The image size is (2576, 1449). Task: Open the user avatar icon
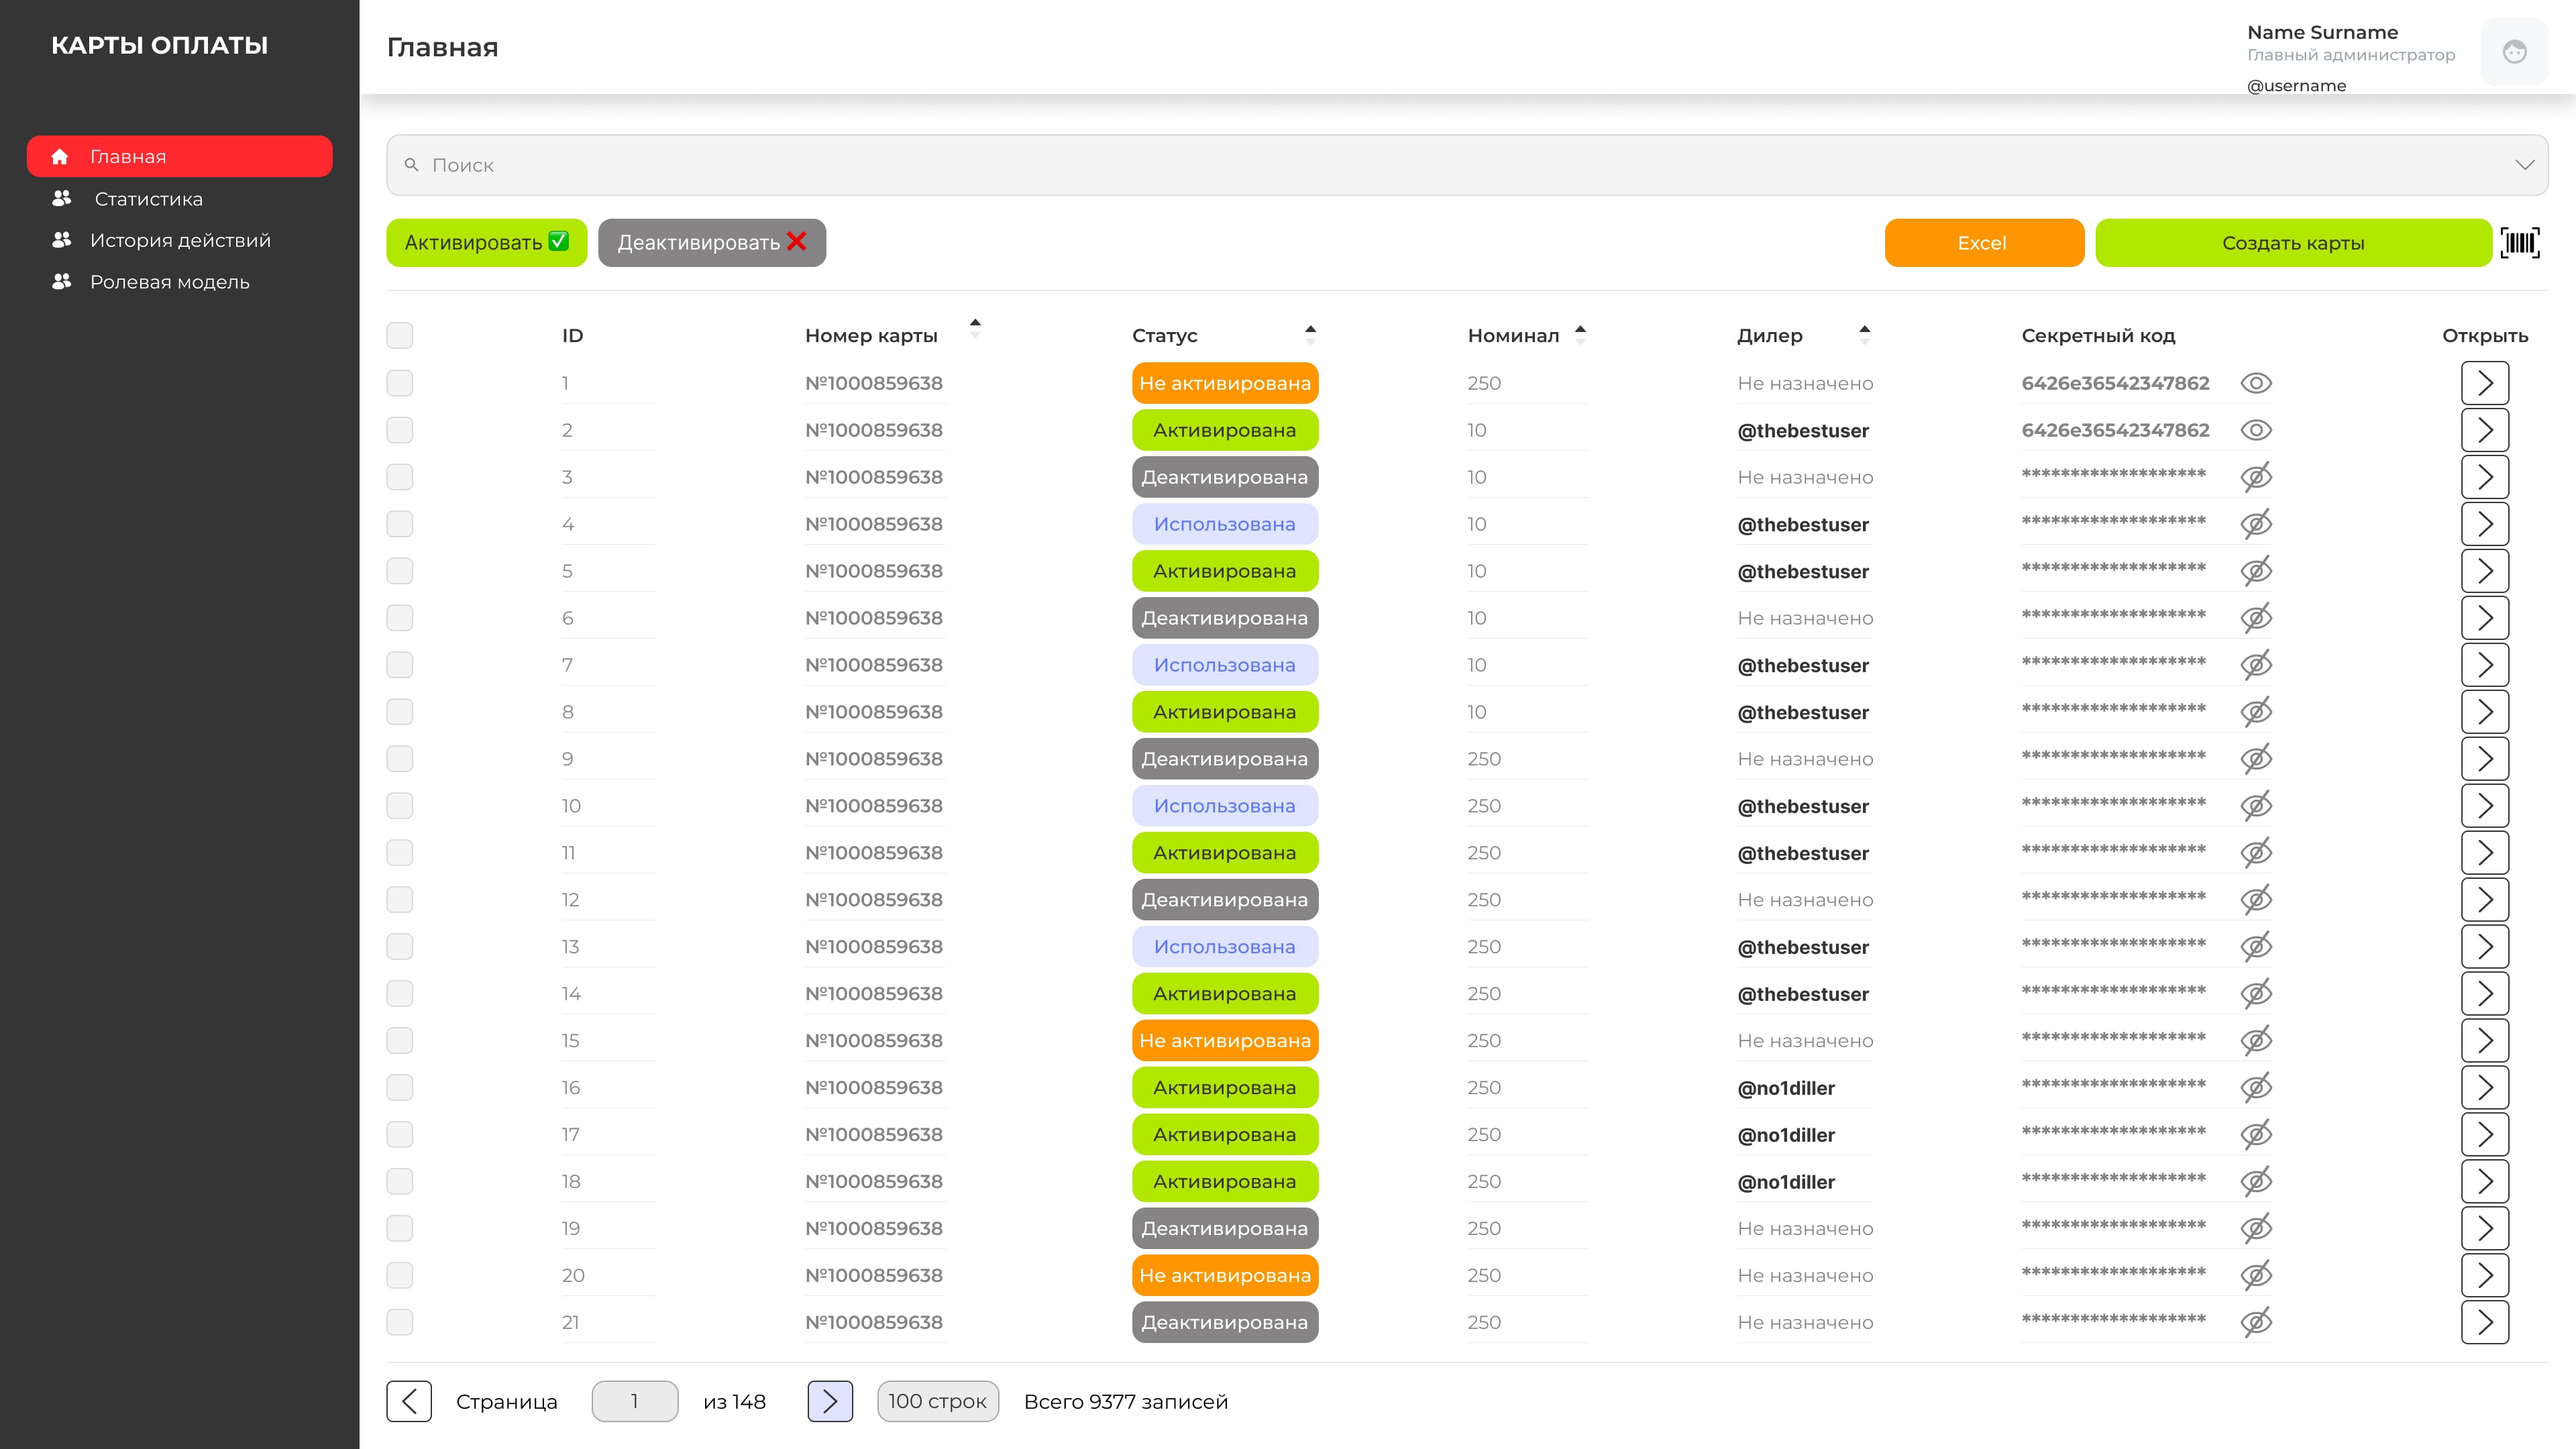[x=2514, y=52]
